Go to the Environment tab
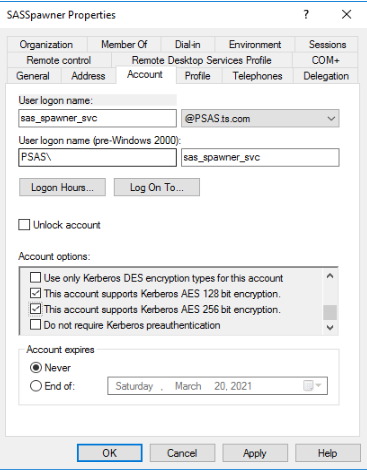The height and width of the screenshot is (472, 367). coord(255,44)
